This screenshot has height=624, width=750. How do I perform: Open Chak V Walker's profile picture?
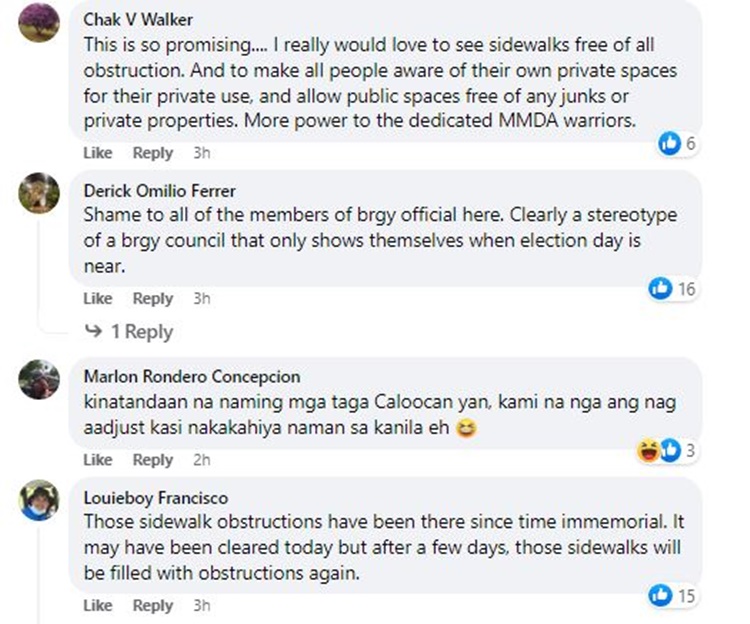[x=39, y=21]
